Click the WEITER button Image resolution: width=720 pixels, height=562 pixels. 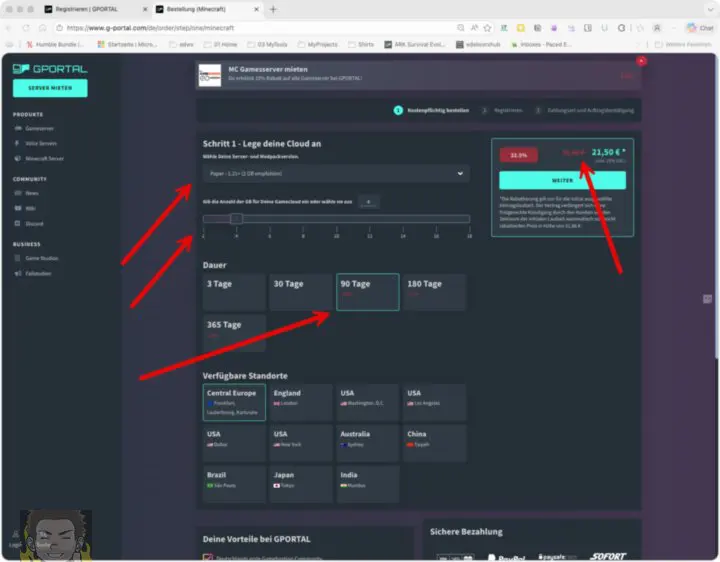pyautogui.click(x=561, y=181)
